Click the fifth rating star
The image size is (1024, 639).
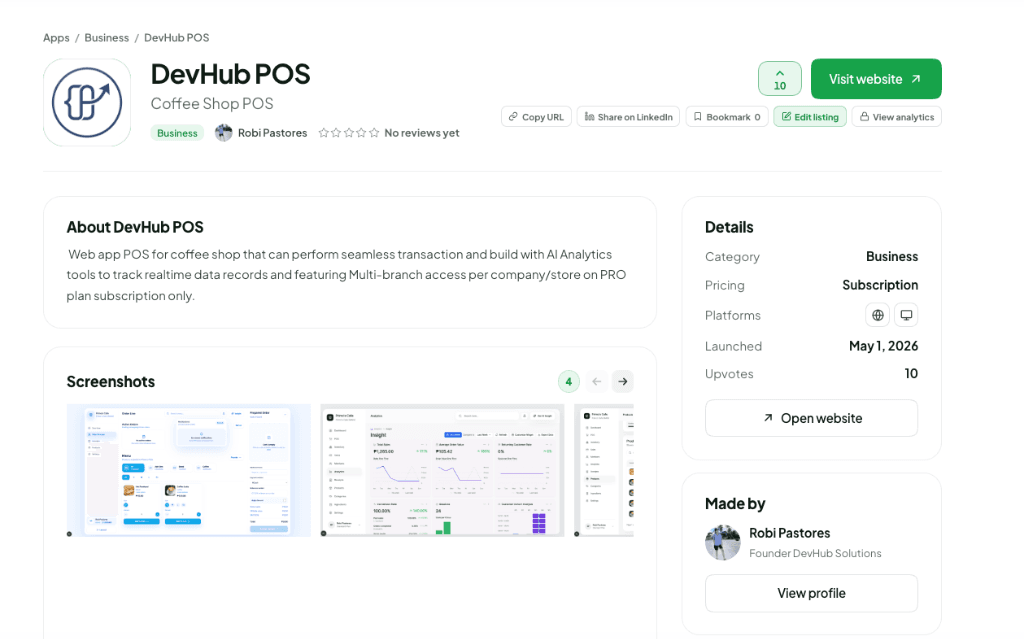[374, 133]
